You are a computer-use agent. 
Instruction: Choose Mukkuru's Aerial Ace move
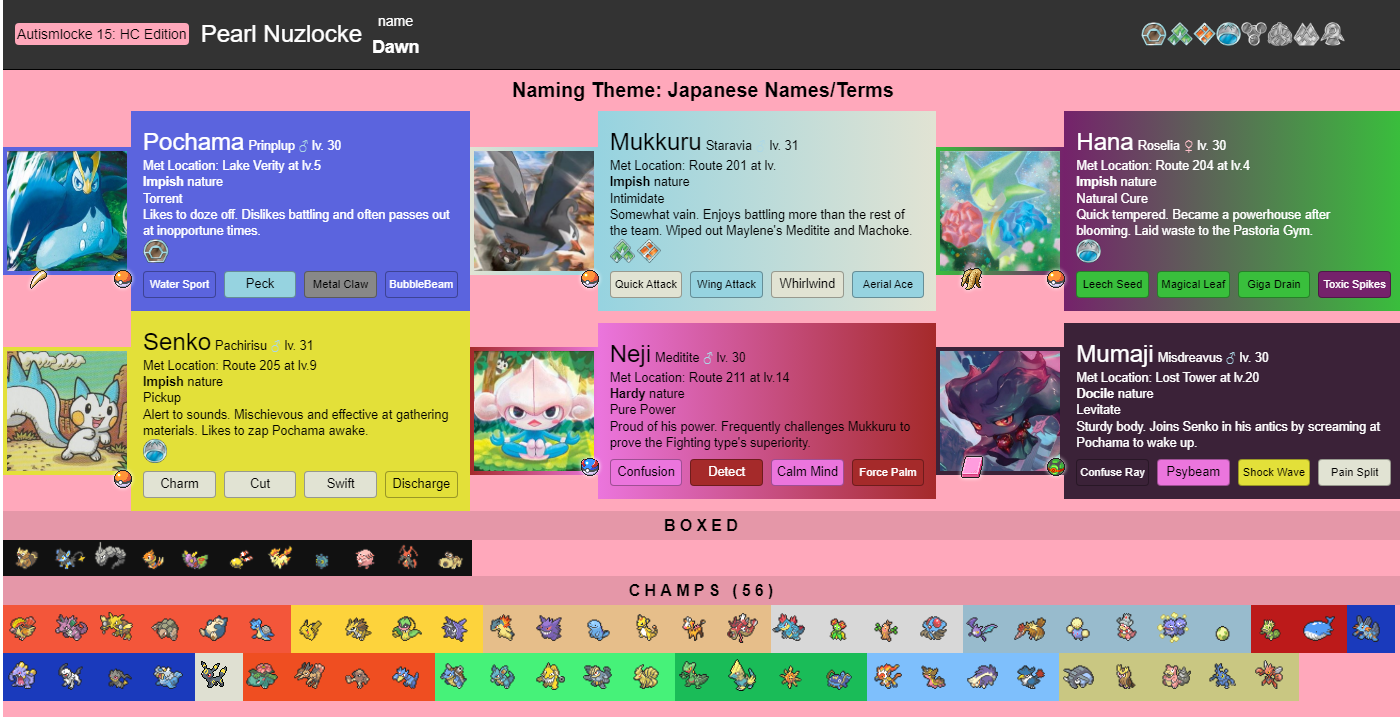pyautogui.click(x=888, y=284)
